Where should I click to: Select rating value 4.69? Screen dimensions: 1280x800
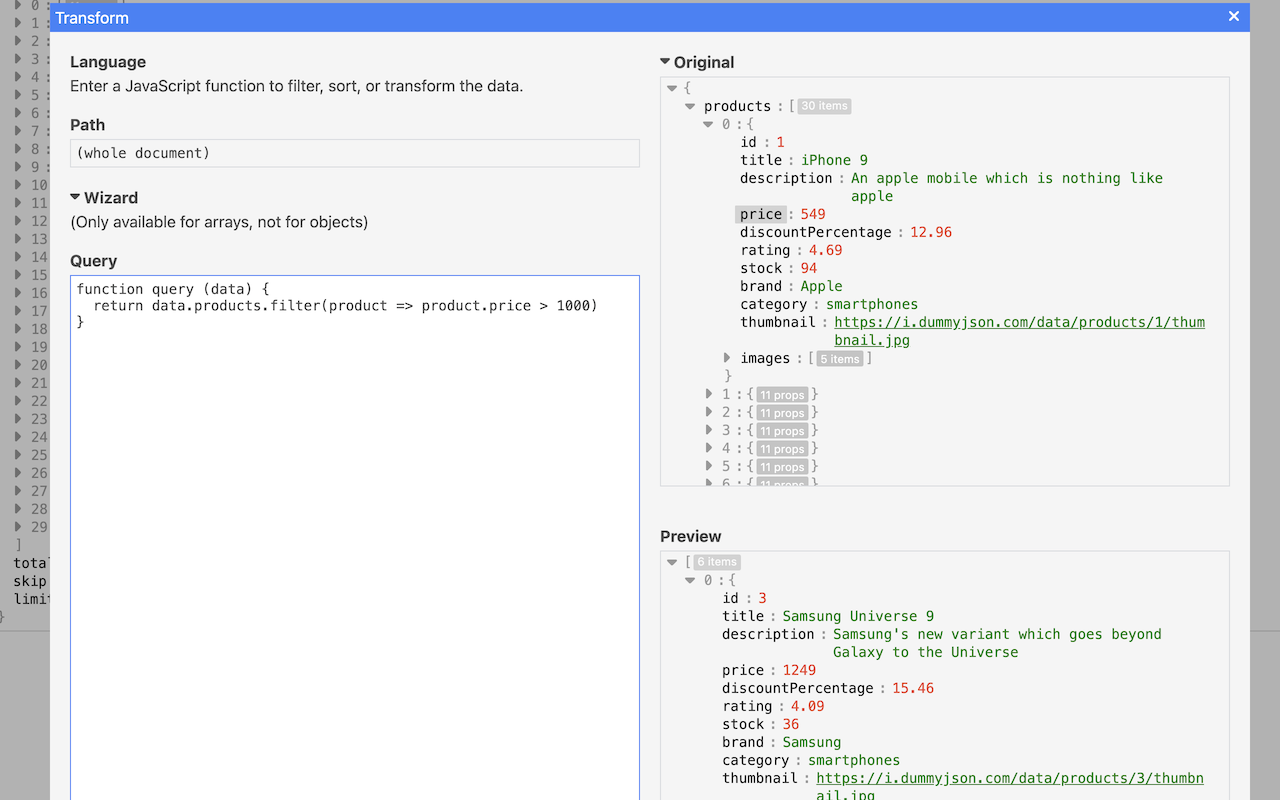point(826,250)
